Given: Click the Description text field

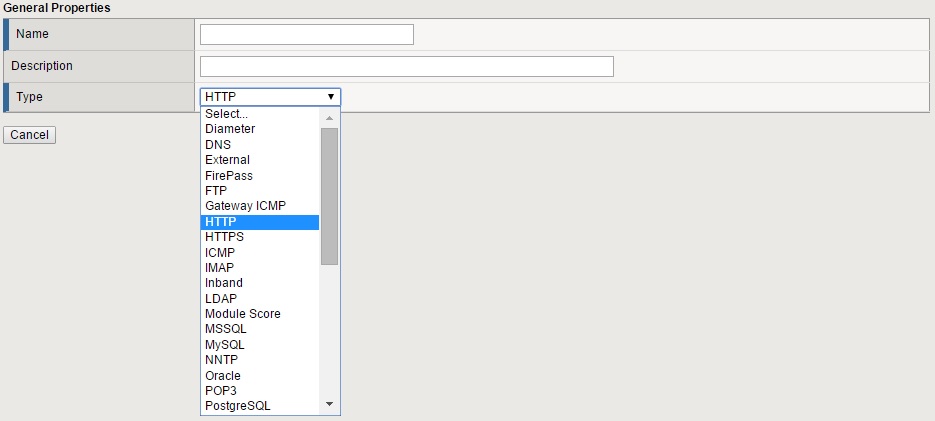Looking at the screenshot, I should pyautogui.click(x=406, y=66).
